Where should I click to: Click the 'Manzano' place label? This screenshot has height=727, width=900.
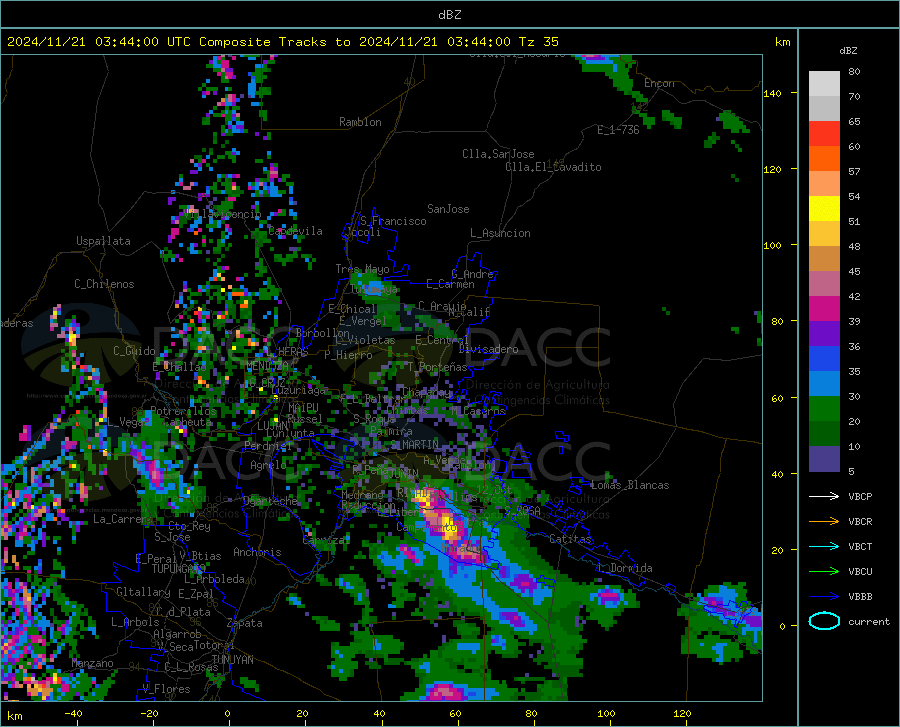pos(92,663)
